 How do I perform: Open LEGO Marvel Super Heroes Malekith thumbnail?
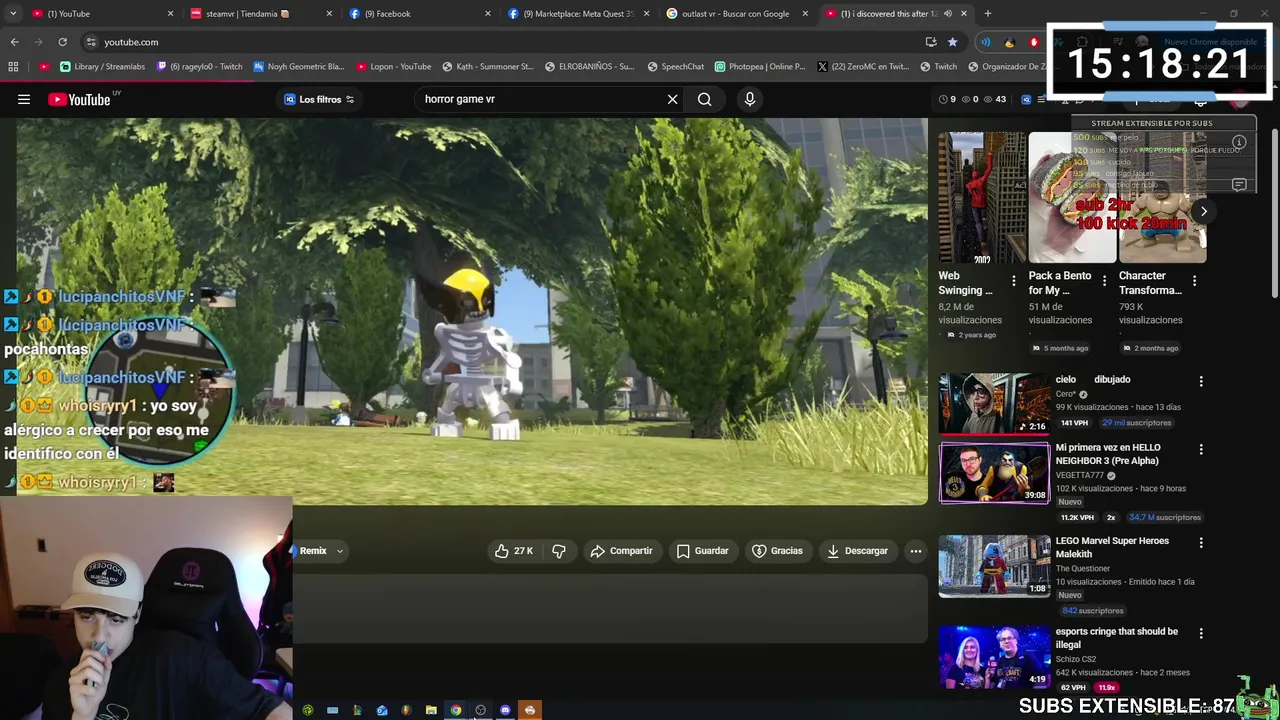pyautogui.click(x=994, y=566)
